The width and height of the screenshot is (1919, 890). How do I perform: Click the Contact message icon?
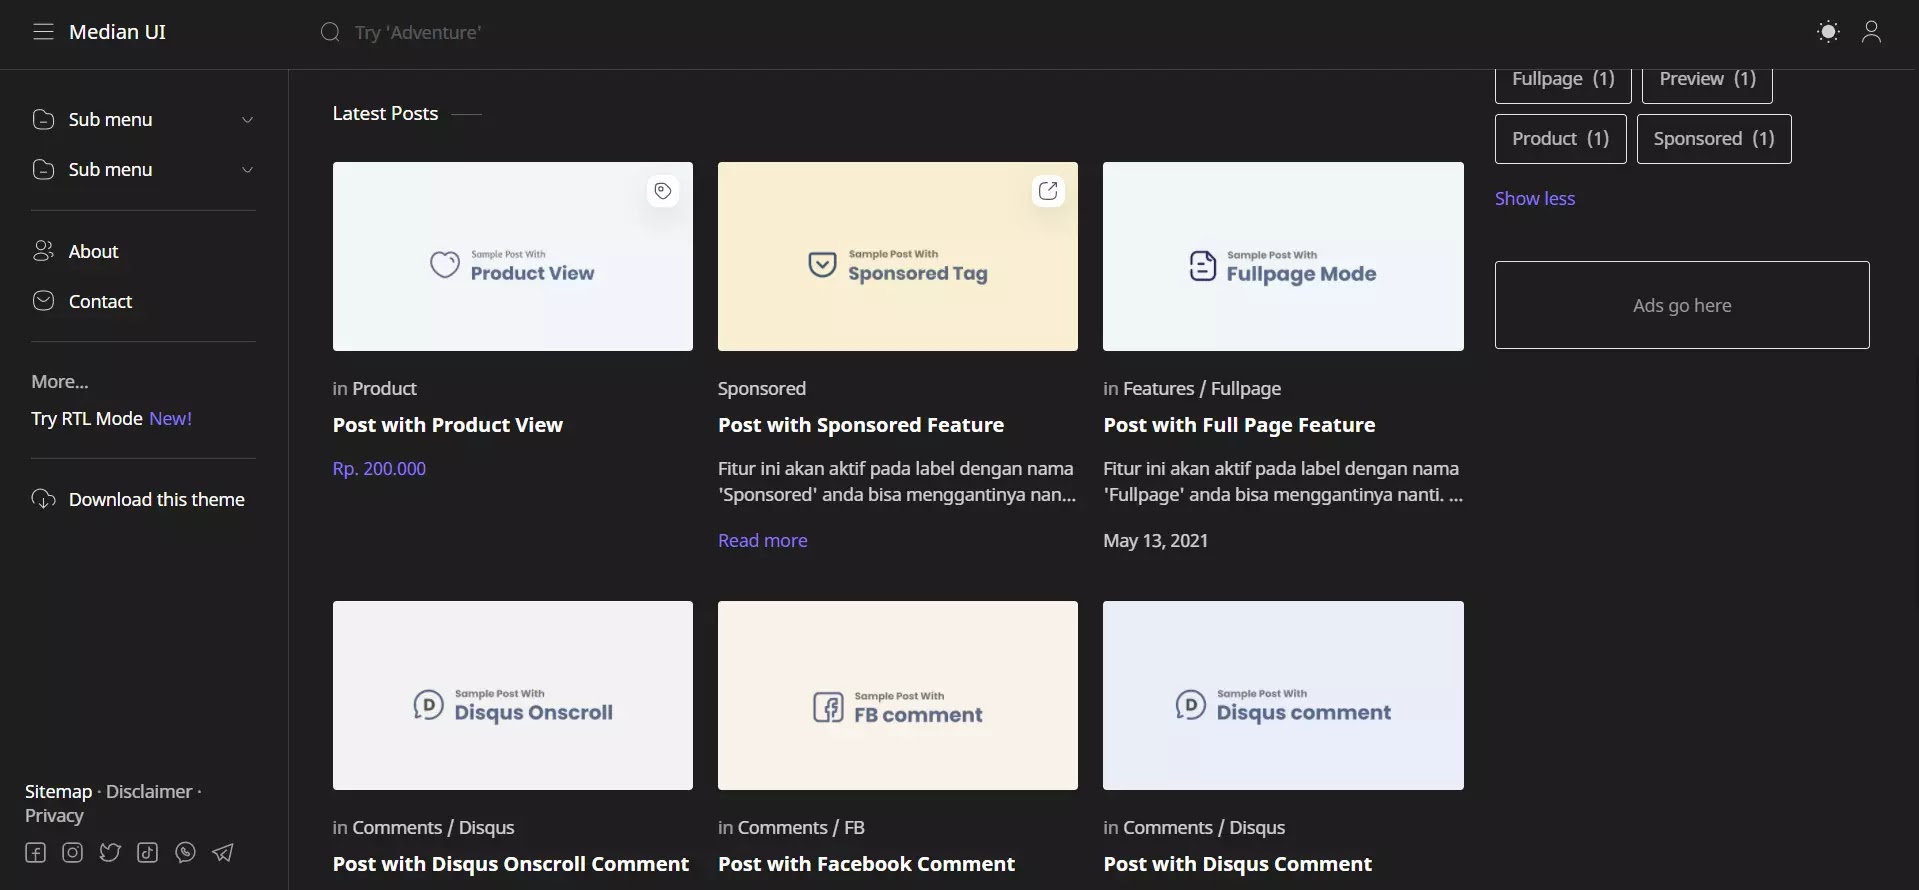point(43,301)
